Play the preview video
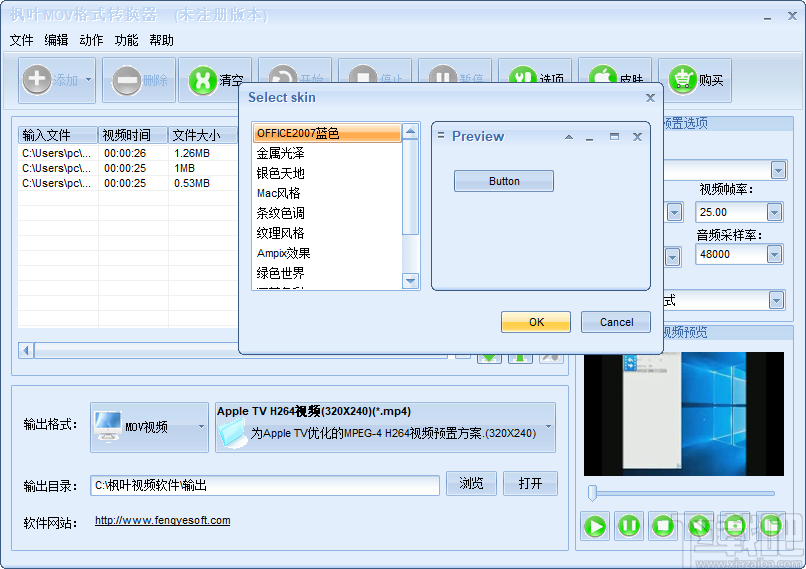 pyautogui.click(x=595, y=526)
